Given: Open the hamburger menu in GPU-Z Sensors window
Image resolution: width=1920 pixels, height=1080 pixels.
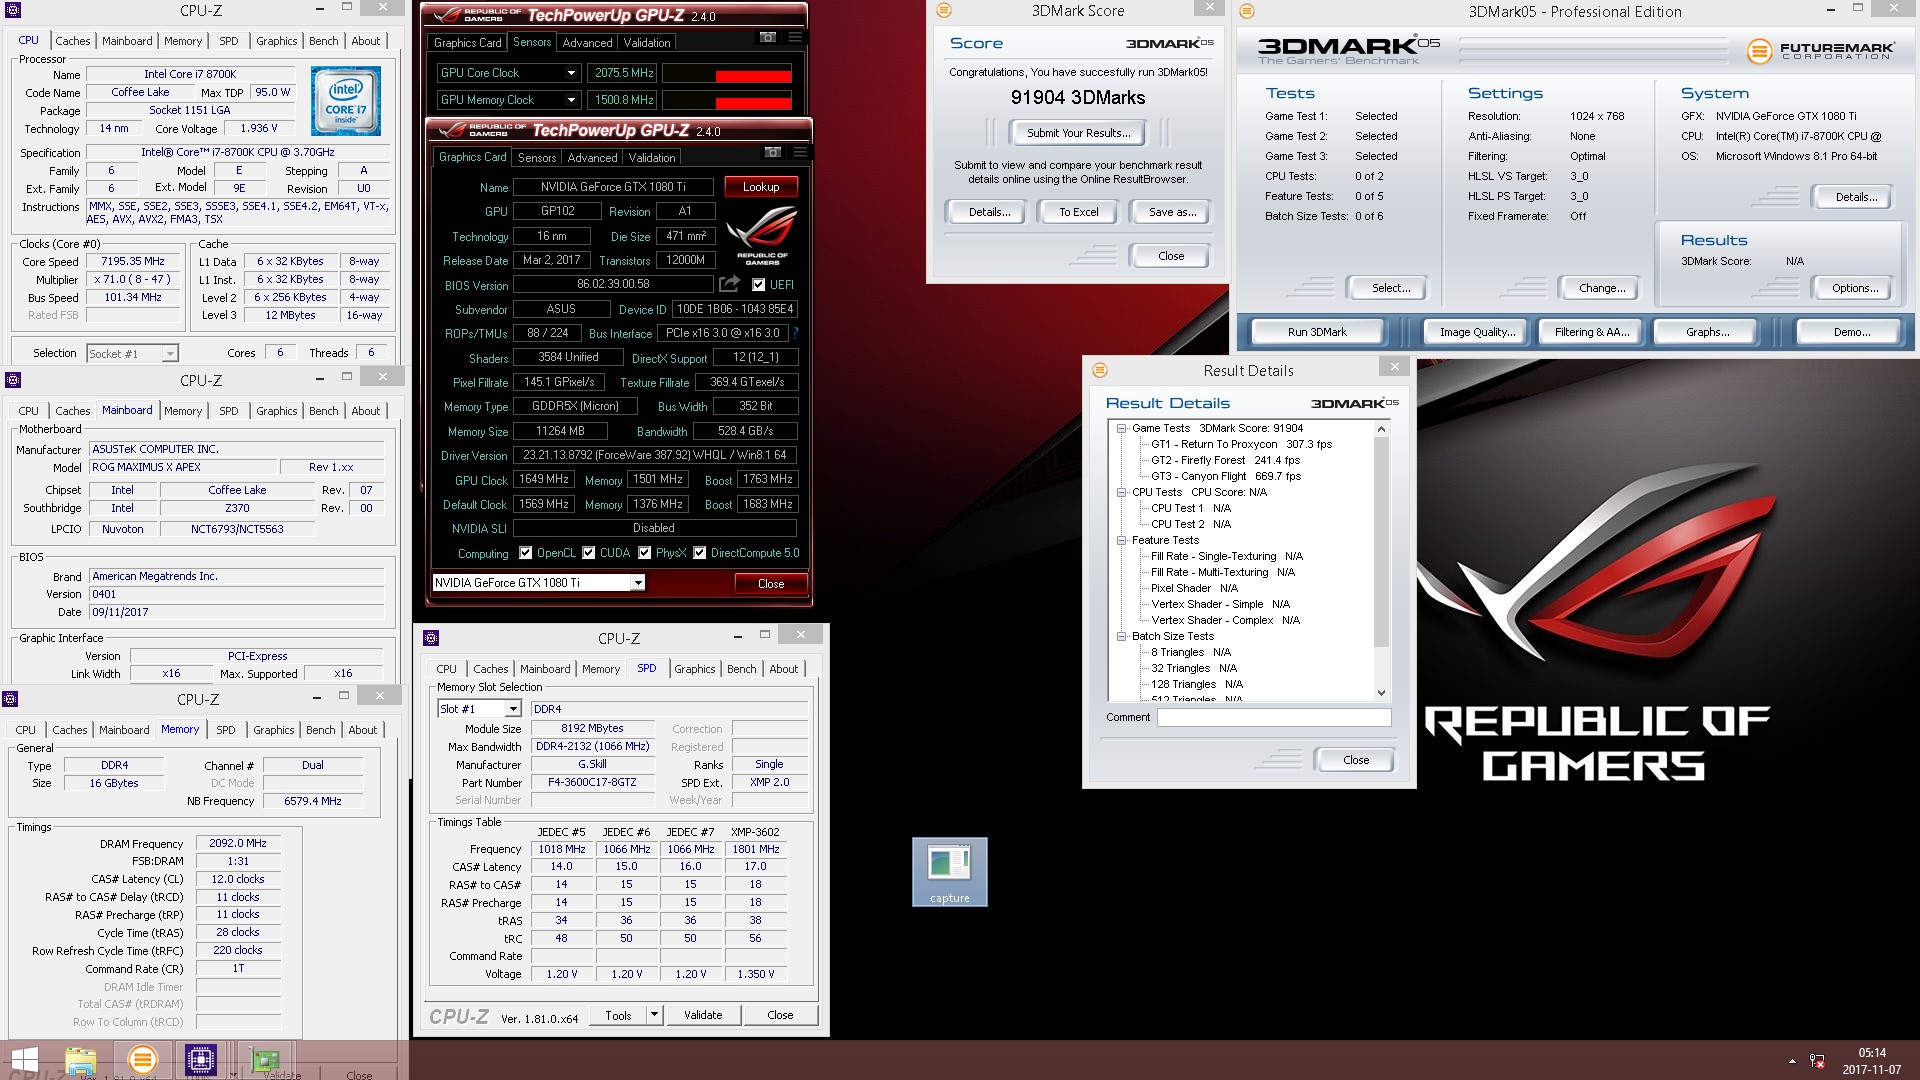Looking at the screenshot, I should point(795,38).
